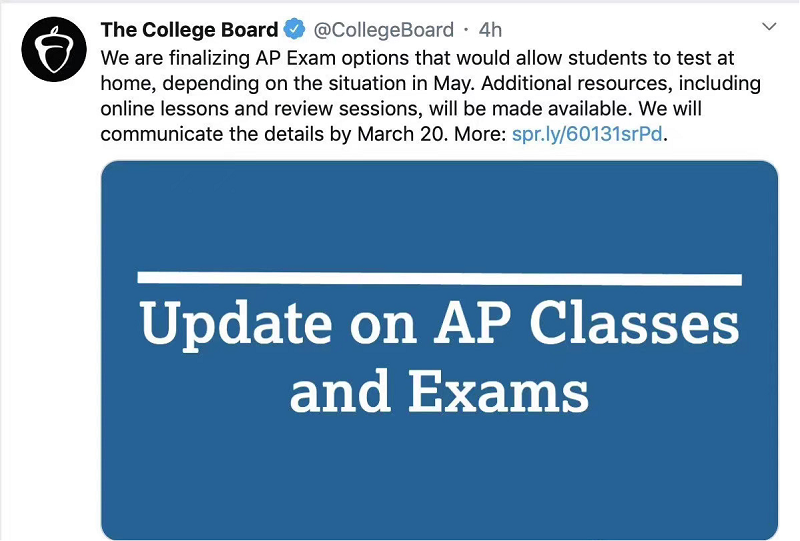Image resolution: width=800 pixels, height=541 pixels.
Task: Expand the tweet options chevron menu
Action: tap(769, 26)
